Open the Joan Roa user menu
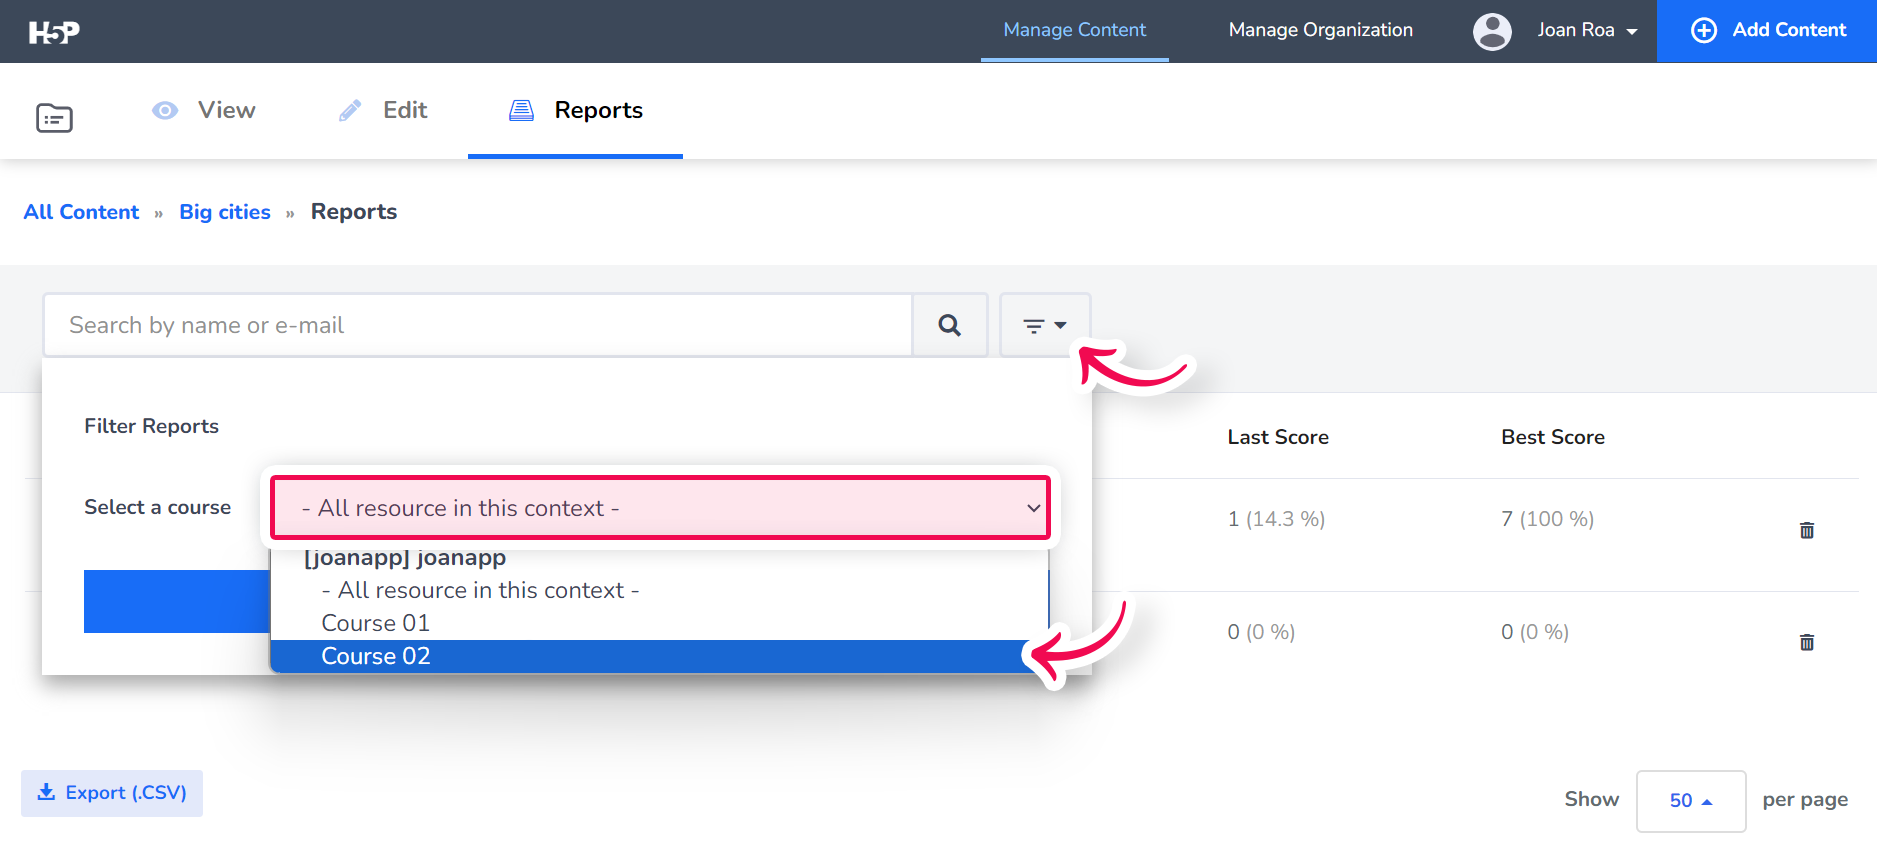 point(1587,30)
